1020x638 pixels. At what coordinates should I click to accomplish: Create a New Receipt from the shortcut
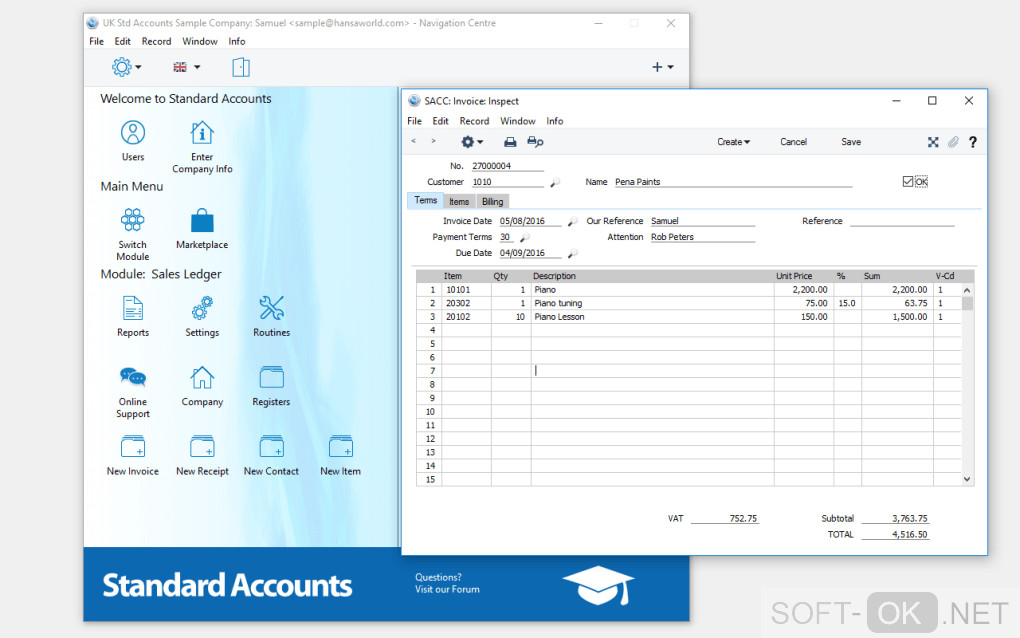click(x=202, y=447)
